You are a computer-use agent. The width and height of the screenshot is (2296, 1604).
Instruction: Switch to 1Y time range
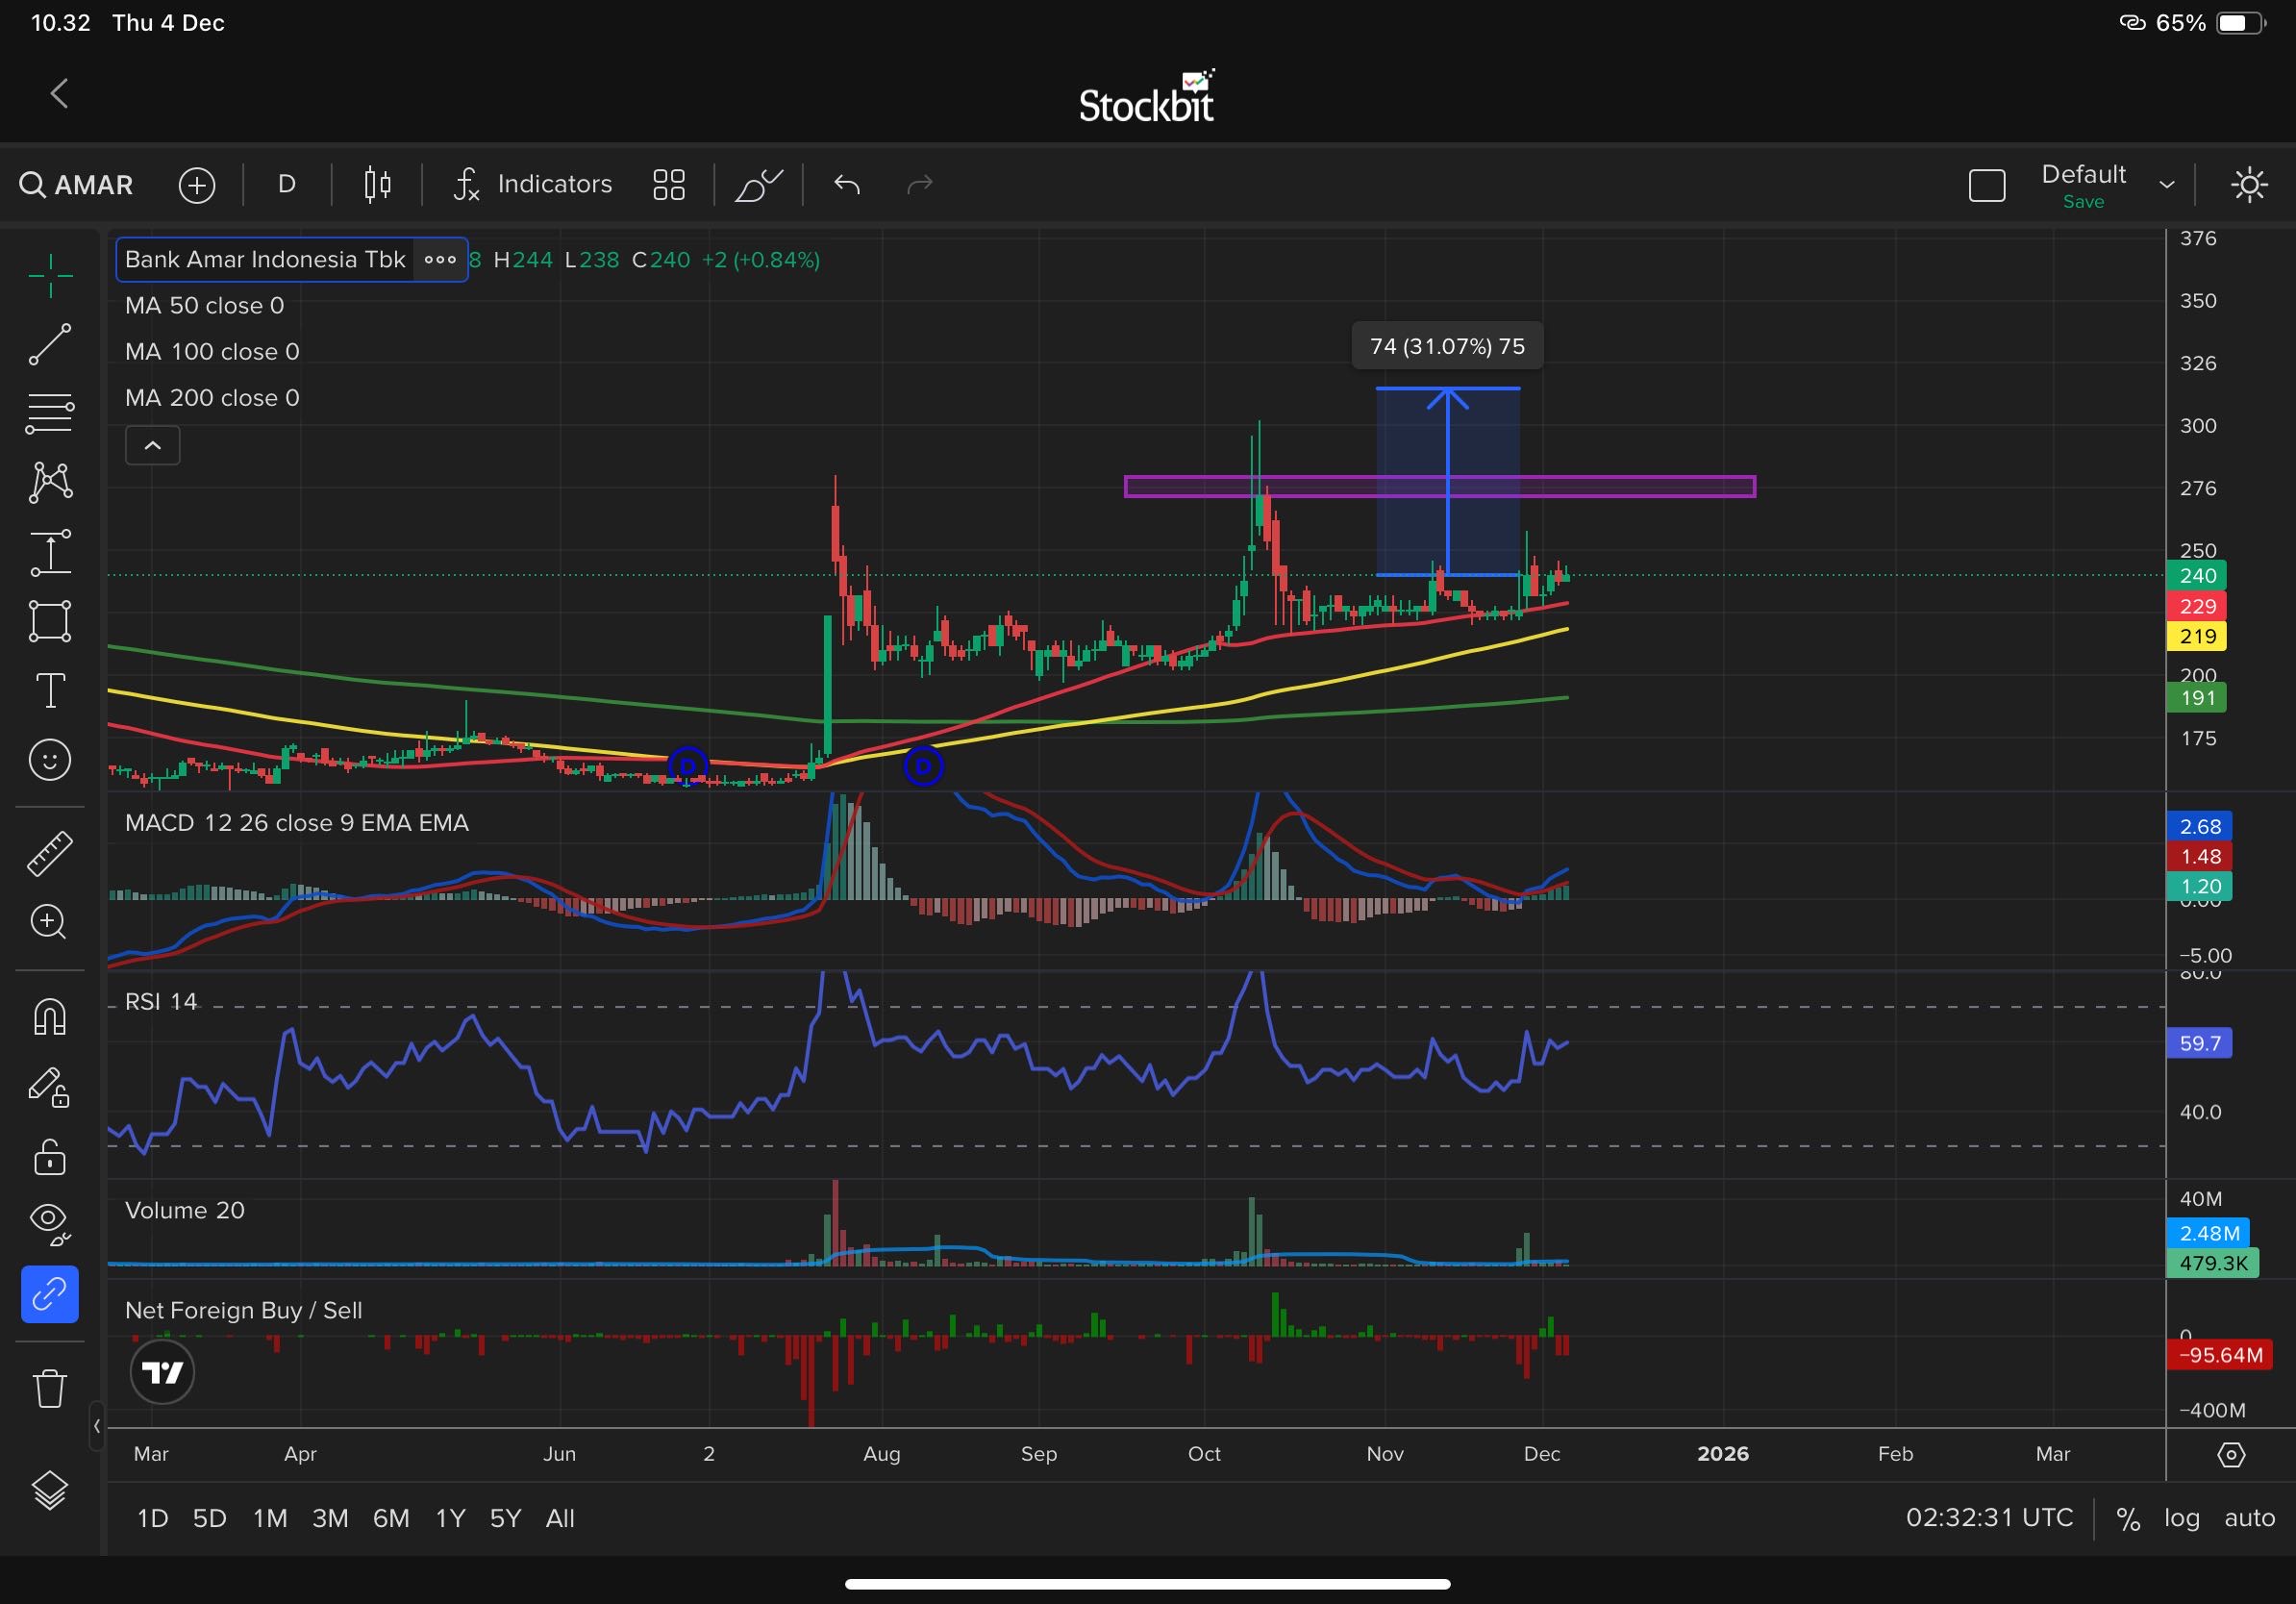pos(450,1518)
